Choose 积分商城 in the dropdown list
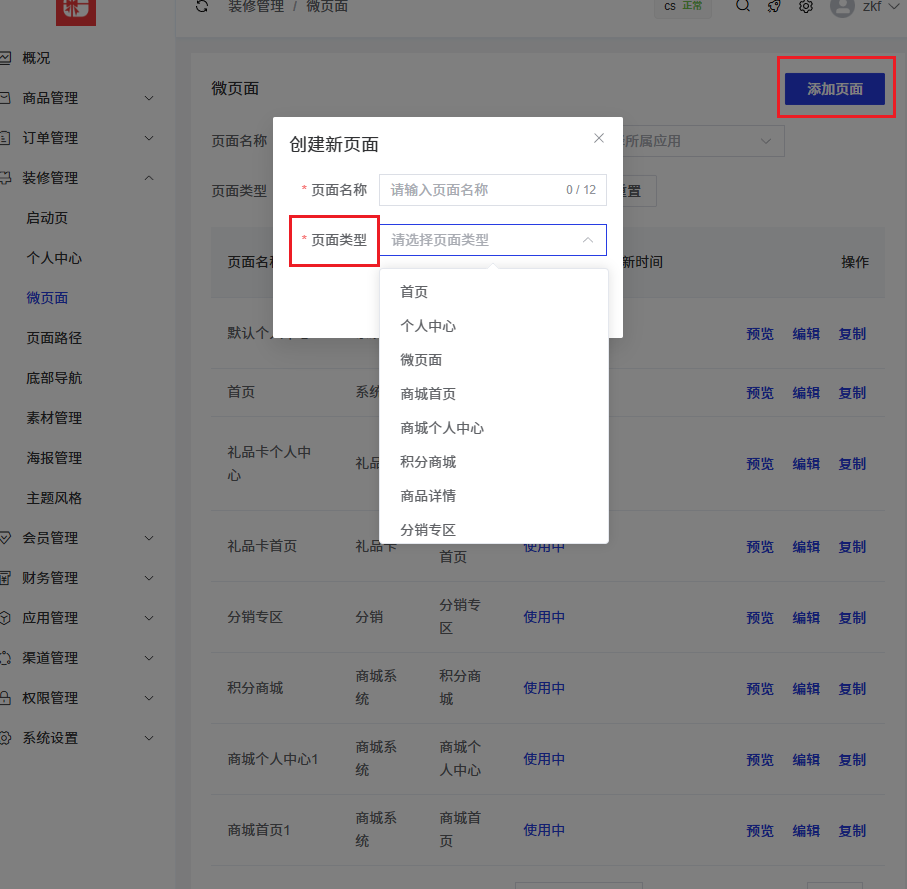This screenshot has width=907, height=889. pos(428,462)
